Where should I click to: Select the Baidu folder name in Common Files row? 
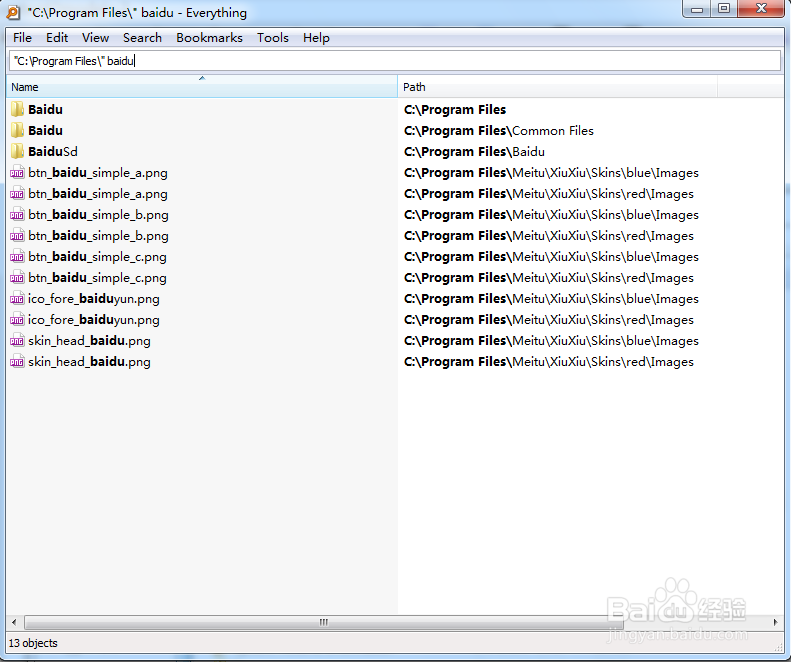[x=45, y=131]
